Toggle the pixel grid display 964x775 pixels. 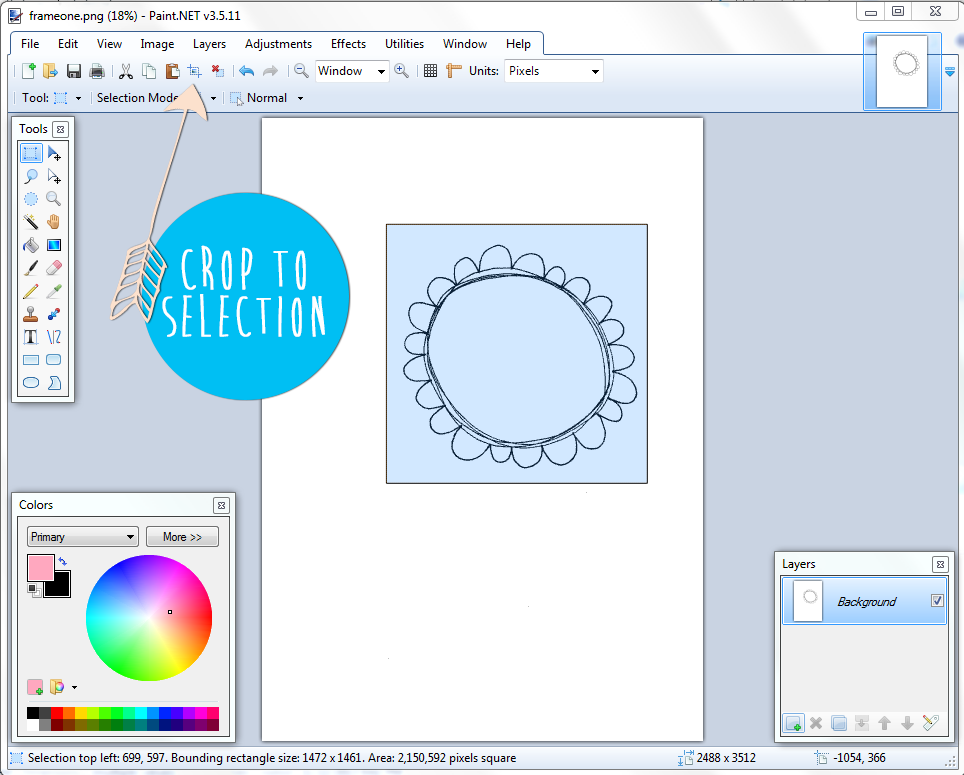(430, 71)
